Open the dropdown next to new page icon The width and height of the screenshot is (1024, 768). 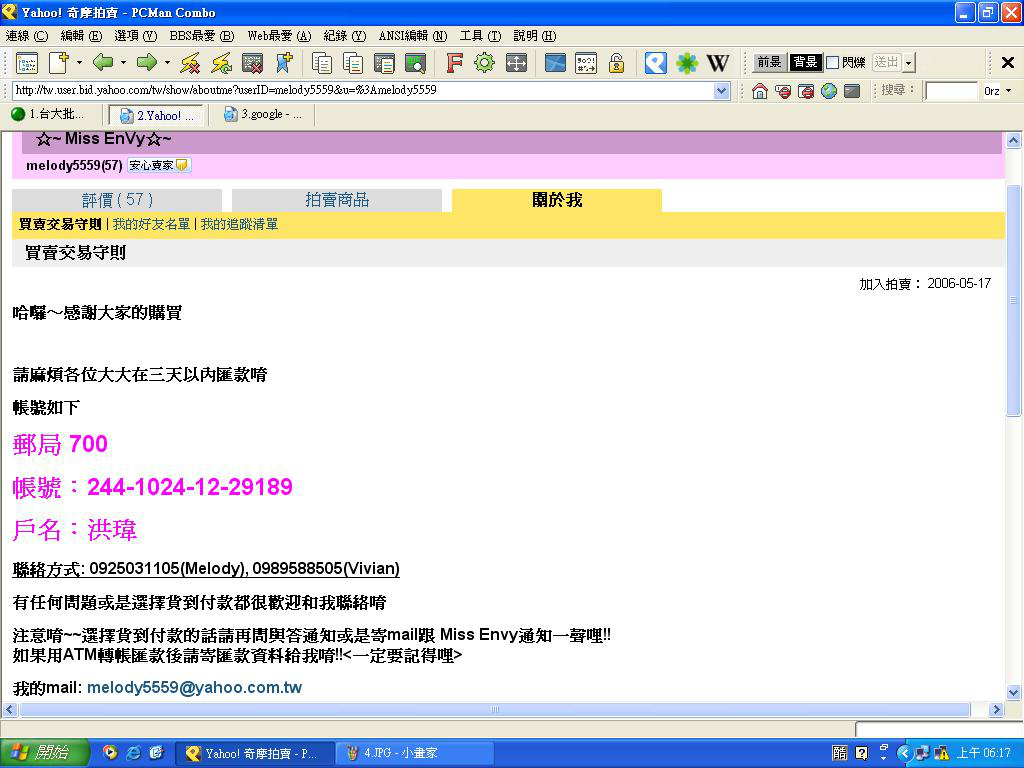[x=80, y=63]
